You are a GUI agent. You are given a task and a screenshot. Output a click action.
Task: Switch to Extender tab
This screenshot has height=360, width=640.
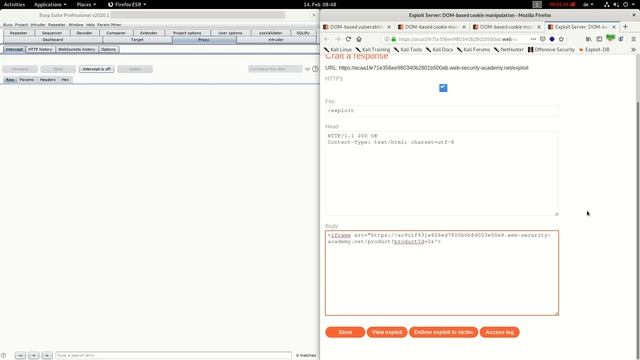pyautogui.click(x=148, y=33)
